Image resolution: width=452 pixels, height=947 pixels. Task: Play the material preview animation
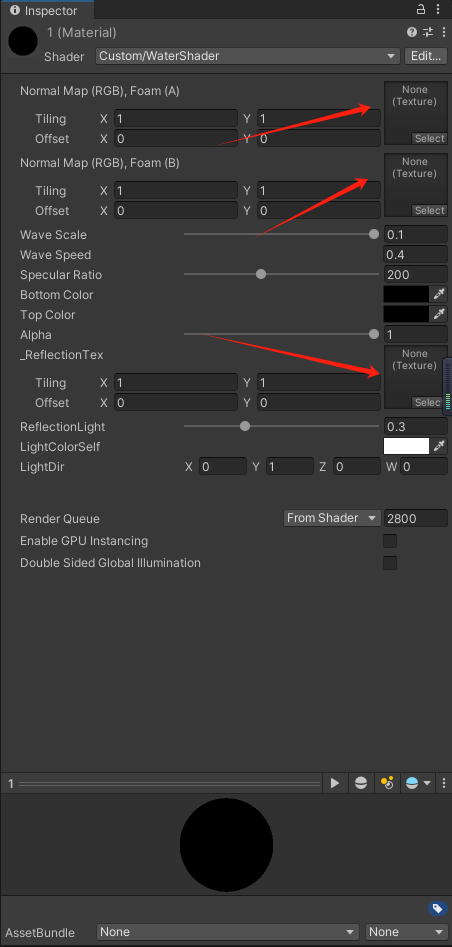[335, 783]
